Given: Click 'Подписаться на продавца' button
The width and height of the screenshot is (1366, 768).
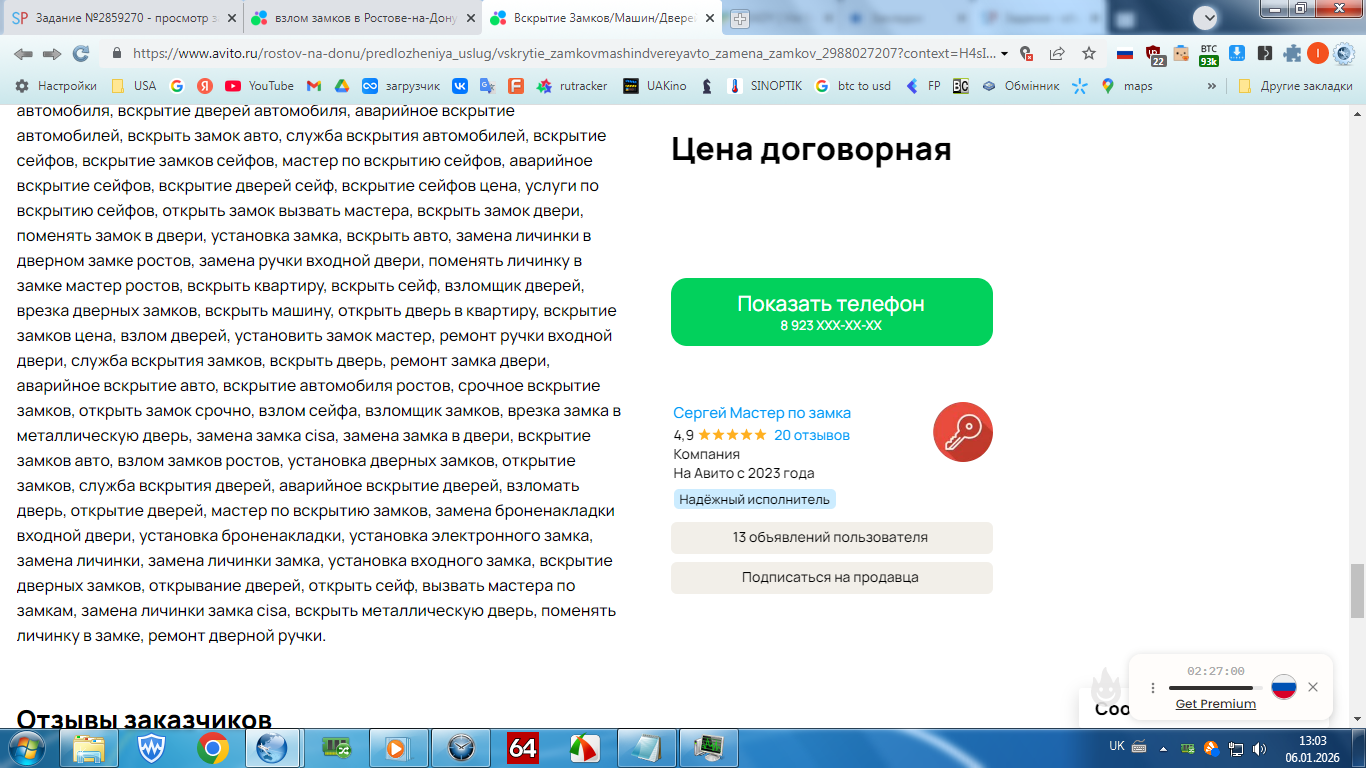Looking at the screenshot, I should [832, 578].
